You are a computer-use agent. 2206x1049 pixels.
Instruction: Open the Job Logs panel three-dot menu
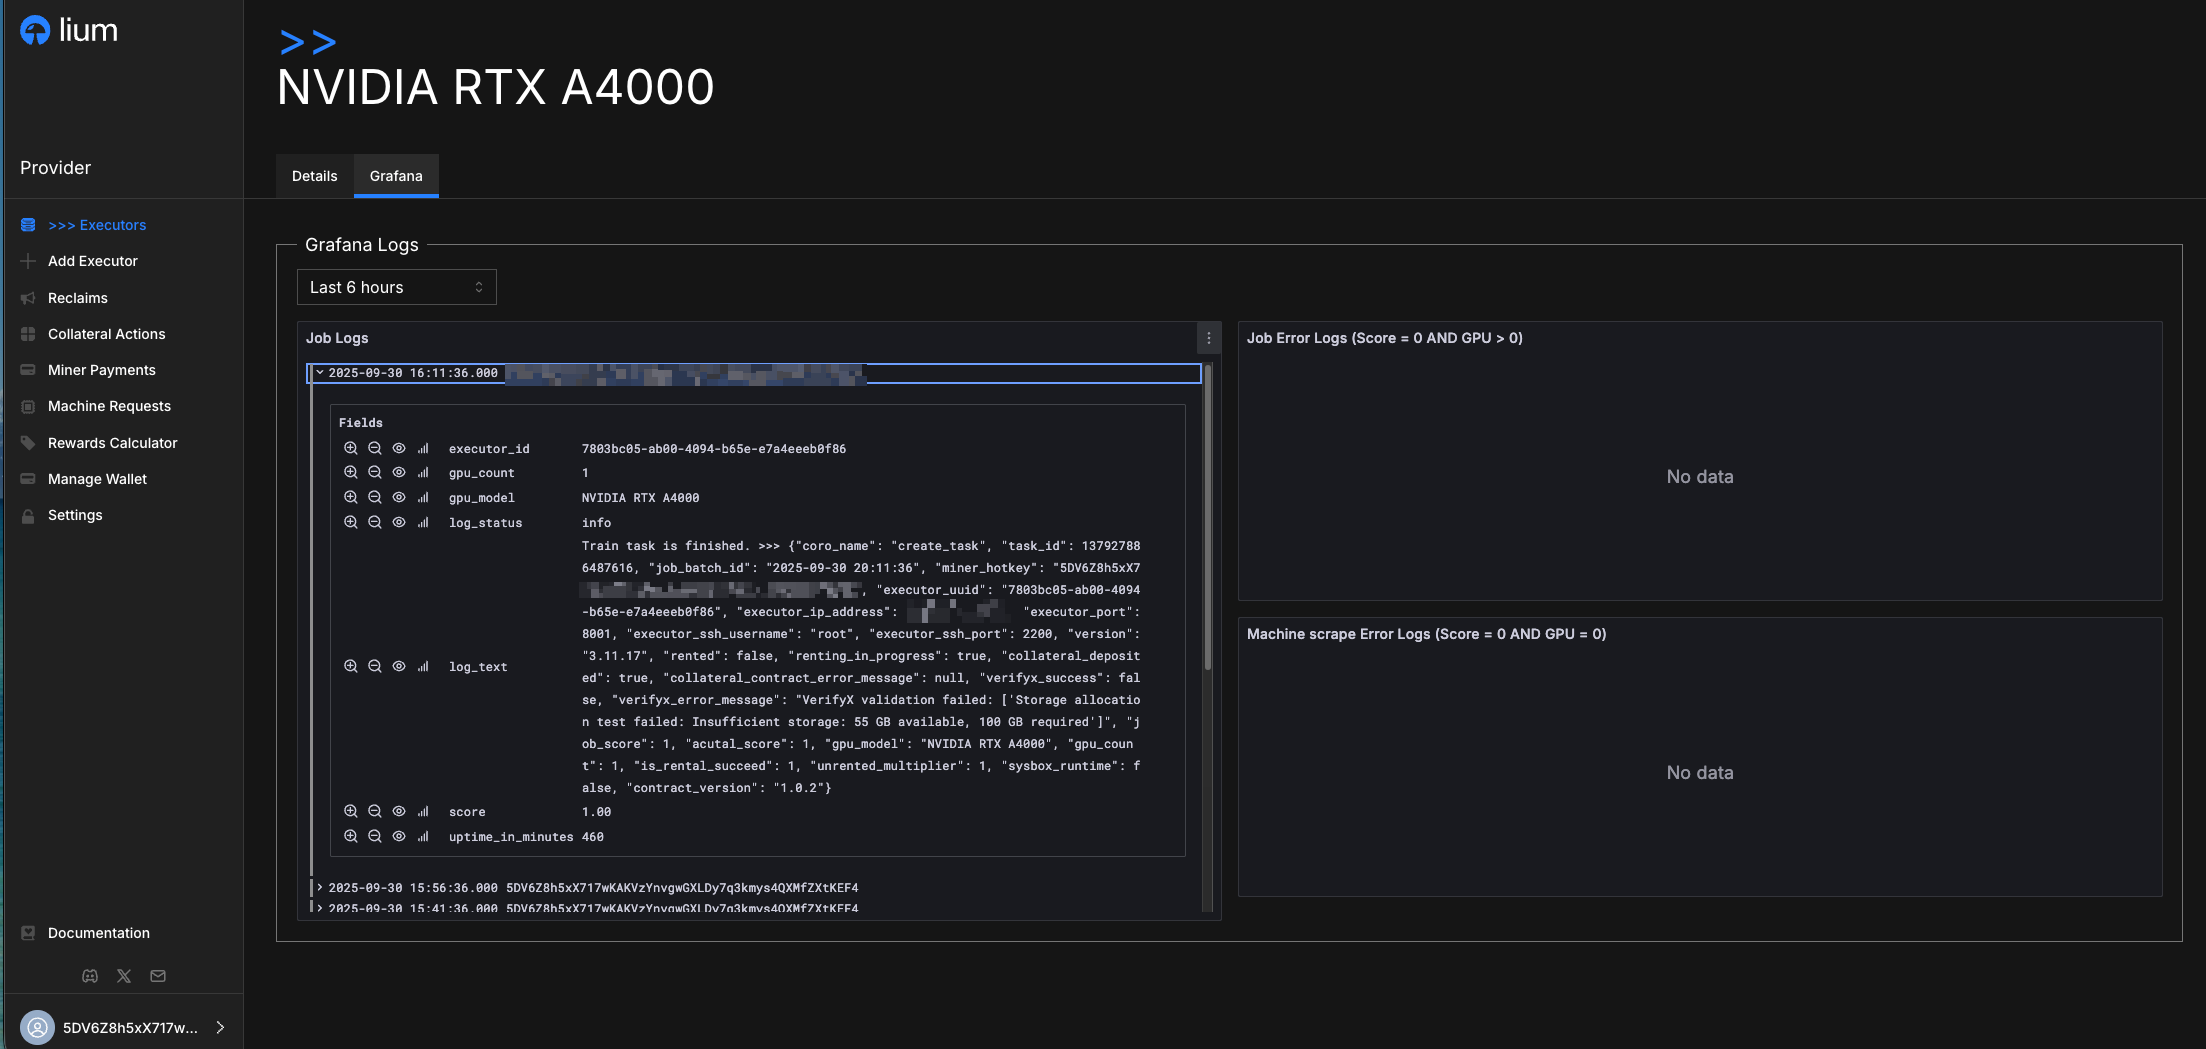tap(1208, 338)
